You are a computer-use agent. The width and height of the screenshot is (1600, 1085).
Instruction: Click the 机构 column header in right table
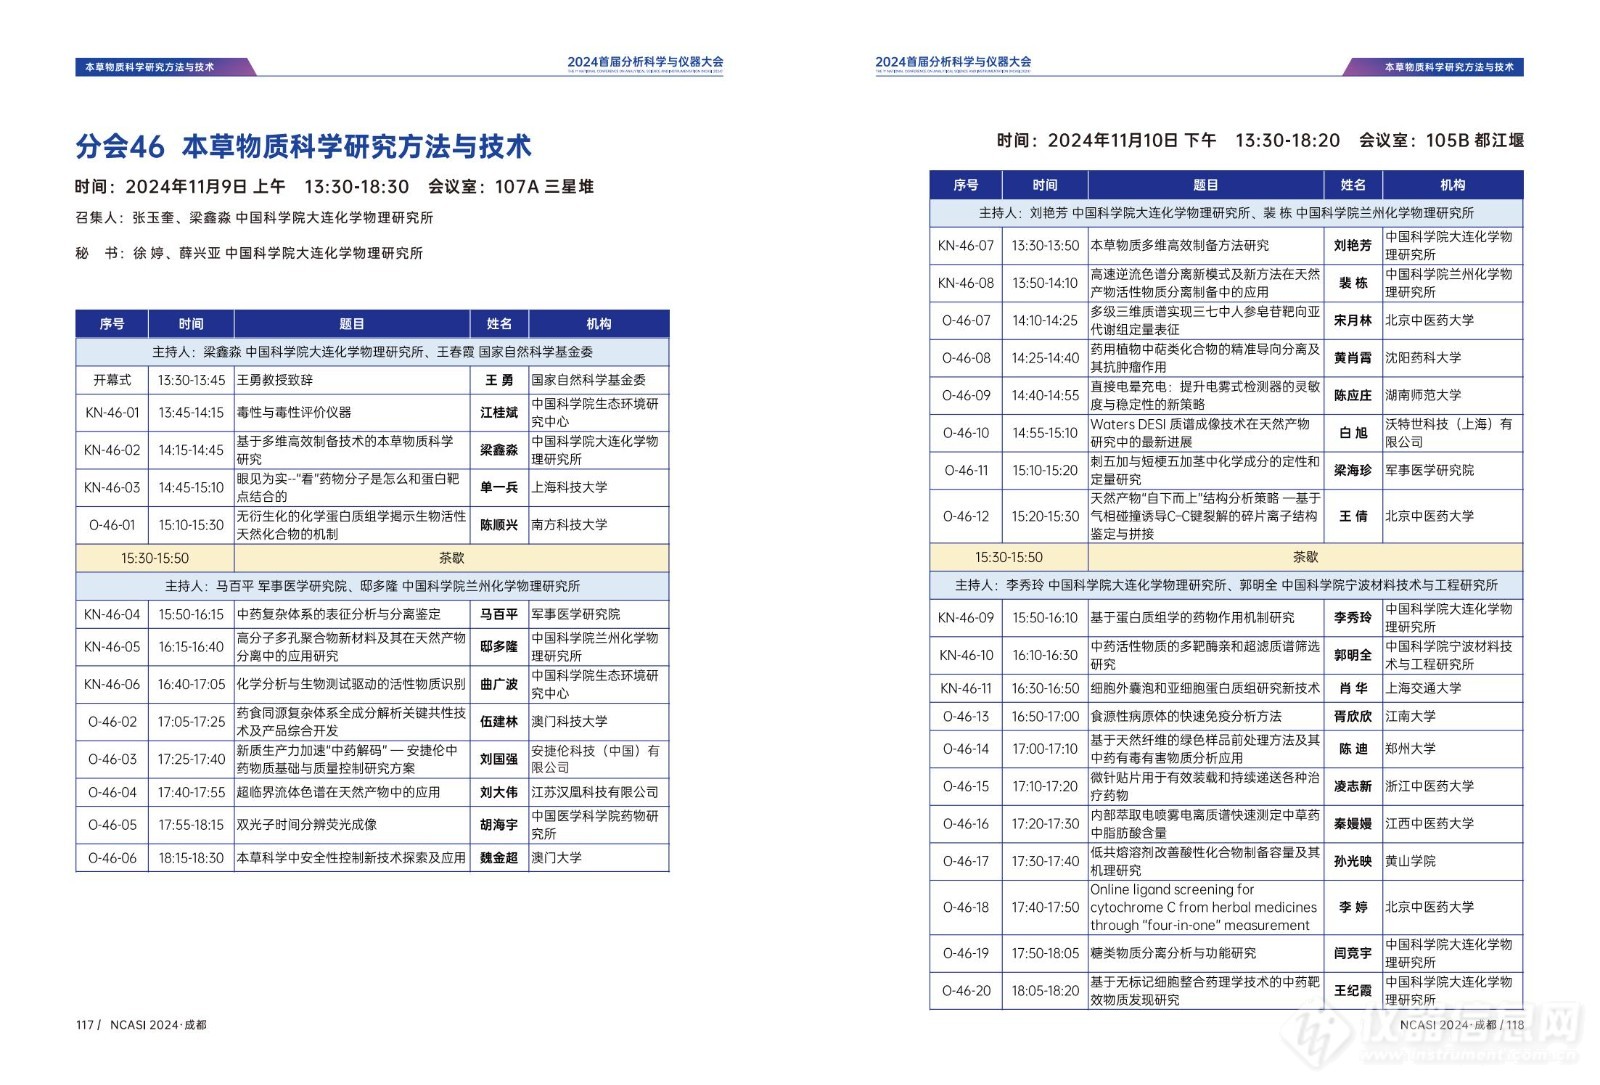[x=1453, y=185]
